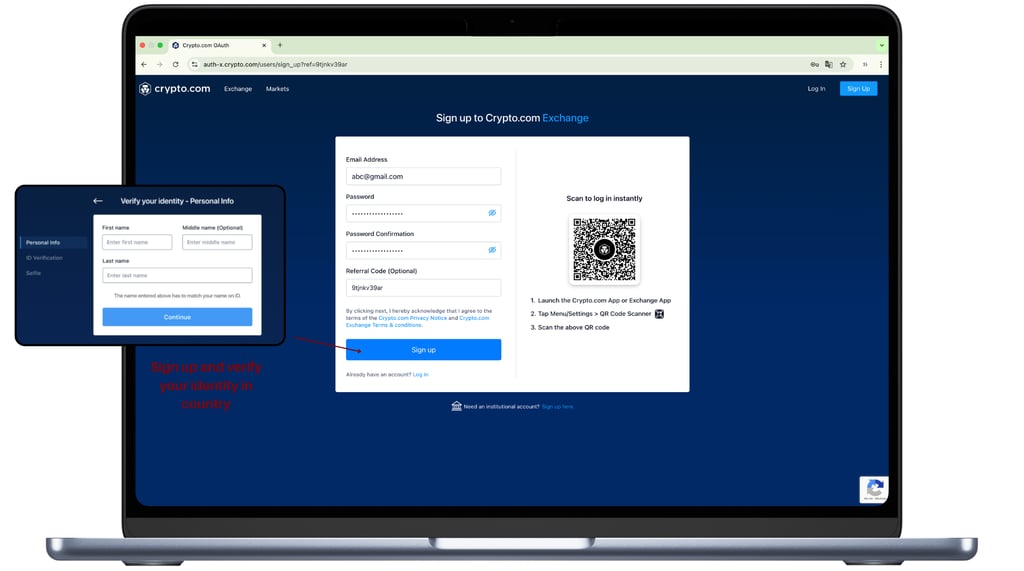This screenshot has height=571, width=1024.
Task: Open Exchange Terms & conditions link
Action: coord(383,325)
